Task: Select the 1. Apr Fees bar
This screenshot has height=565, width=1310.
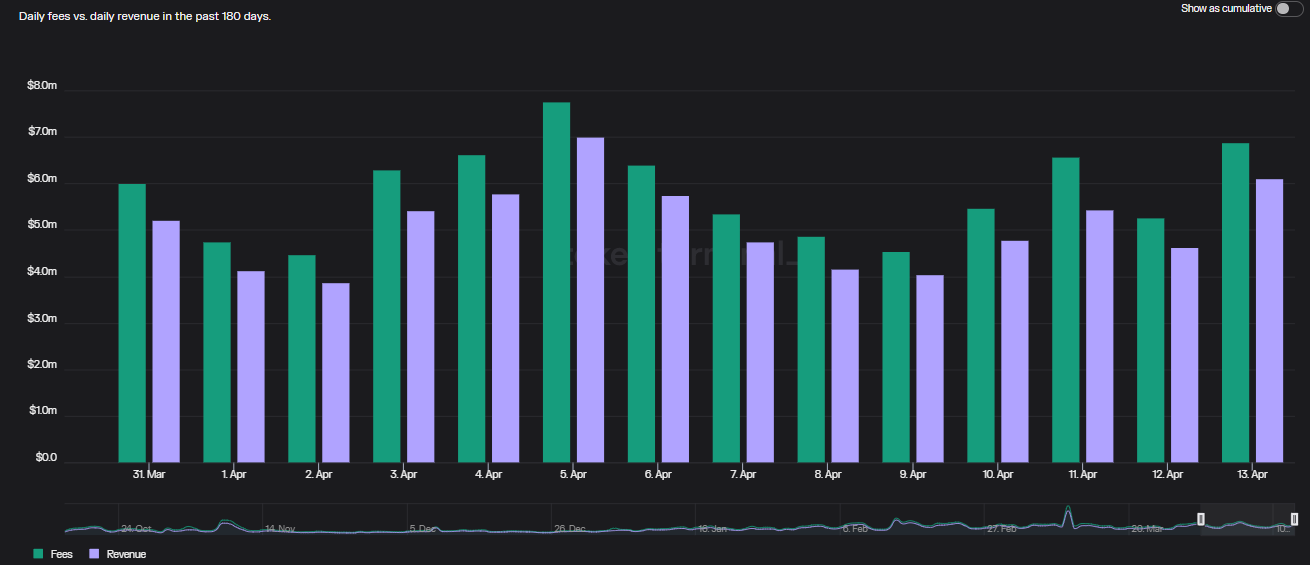Action: pyautogui.click(x=217, y=353)
